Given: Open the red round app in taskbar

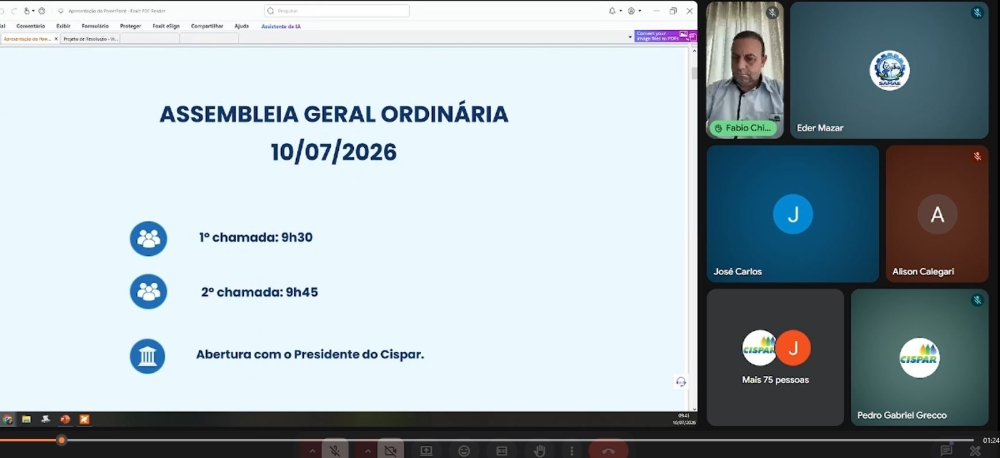Looking at the screenshot, I should [x=65, y=419].
